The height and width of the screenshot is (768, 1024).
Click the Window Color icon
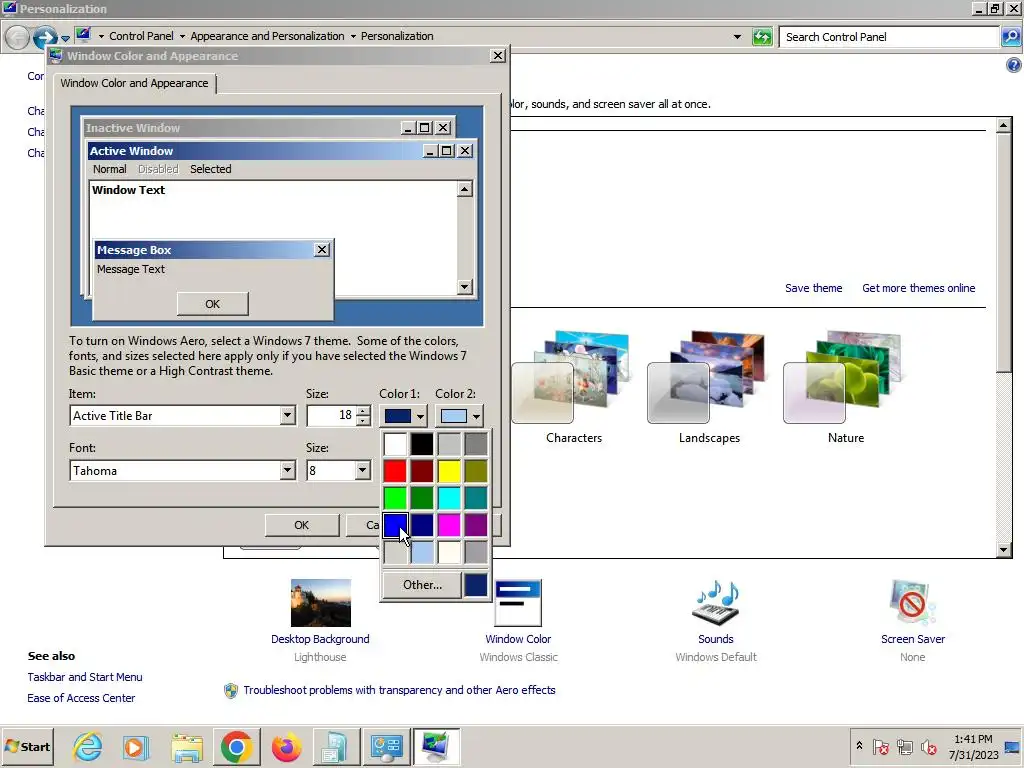[518, 602]
